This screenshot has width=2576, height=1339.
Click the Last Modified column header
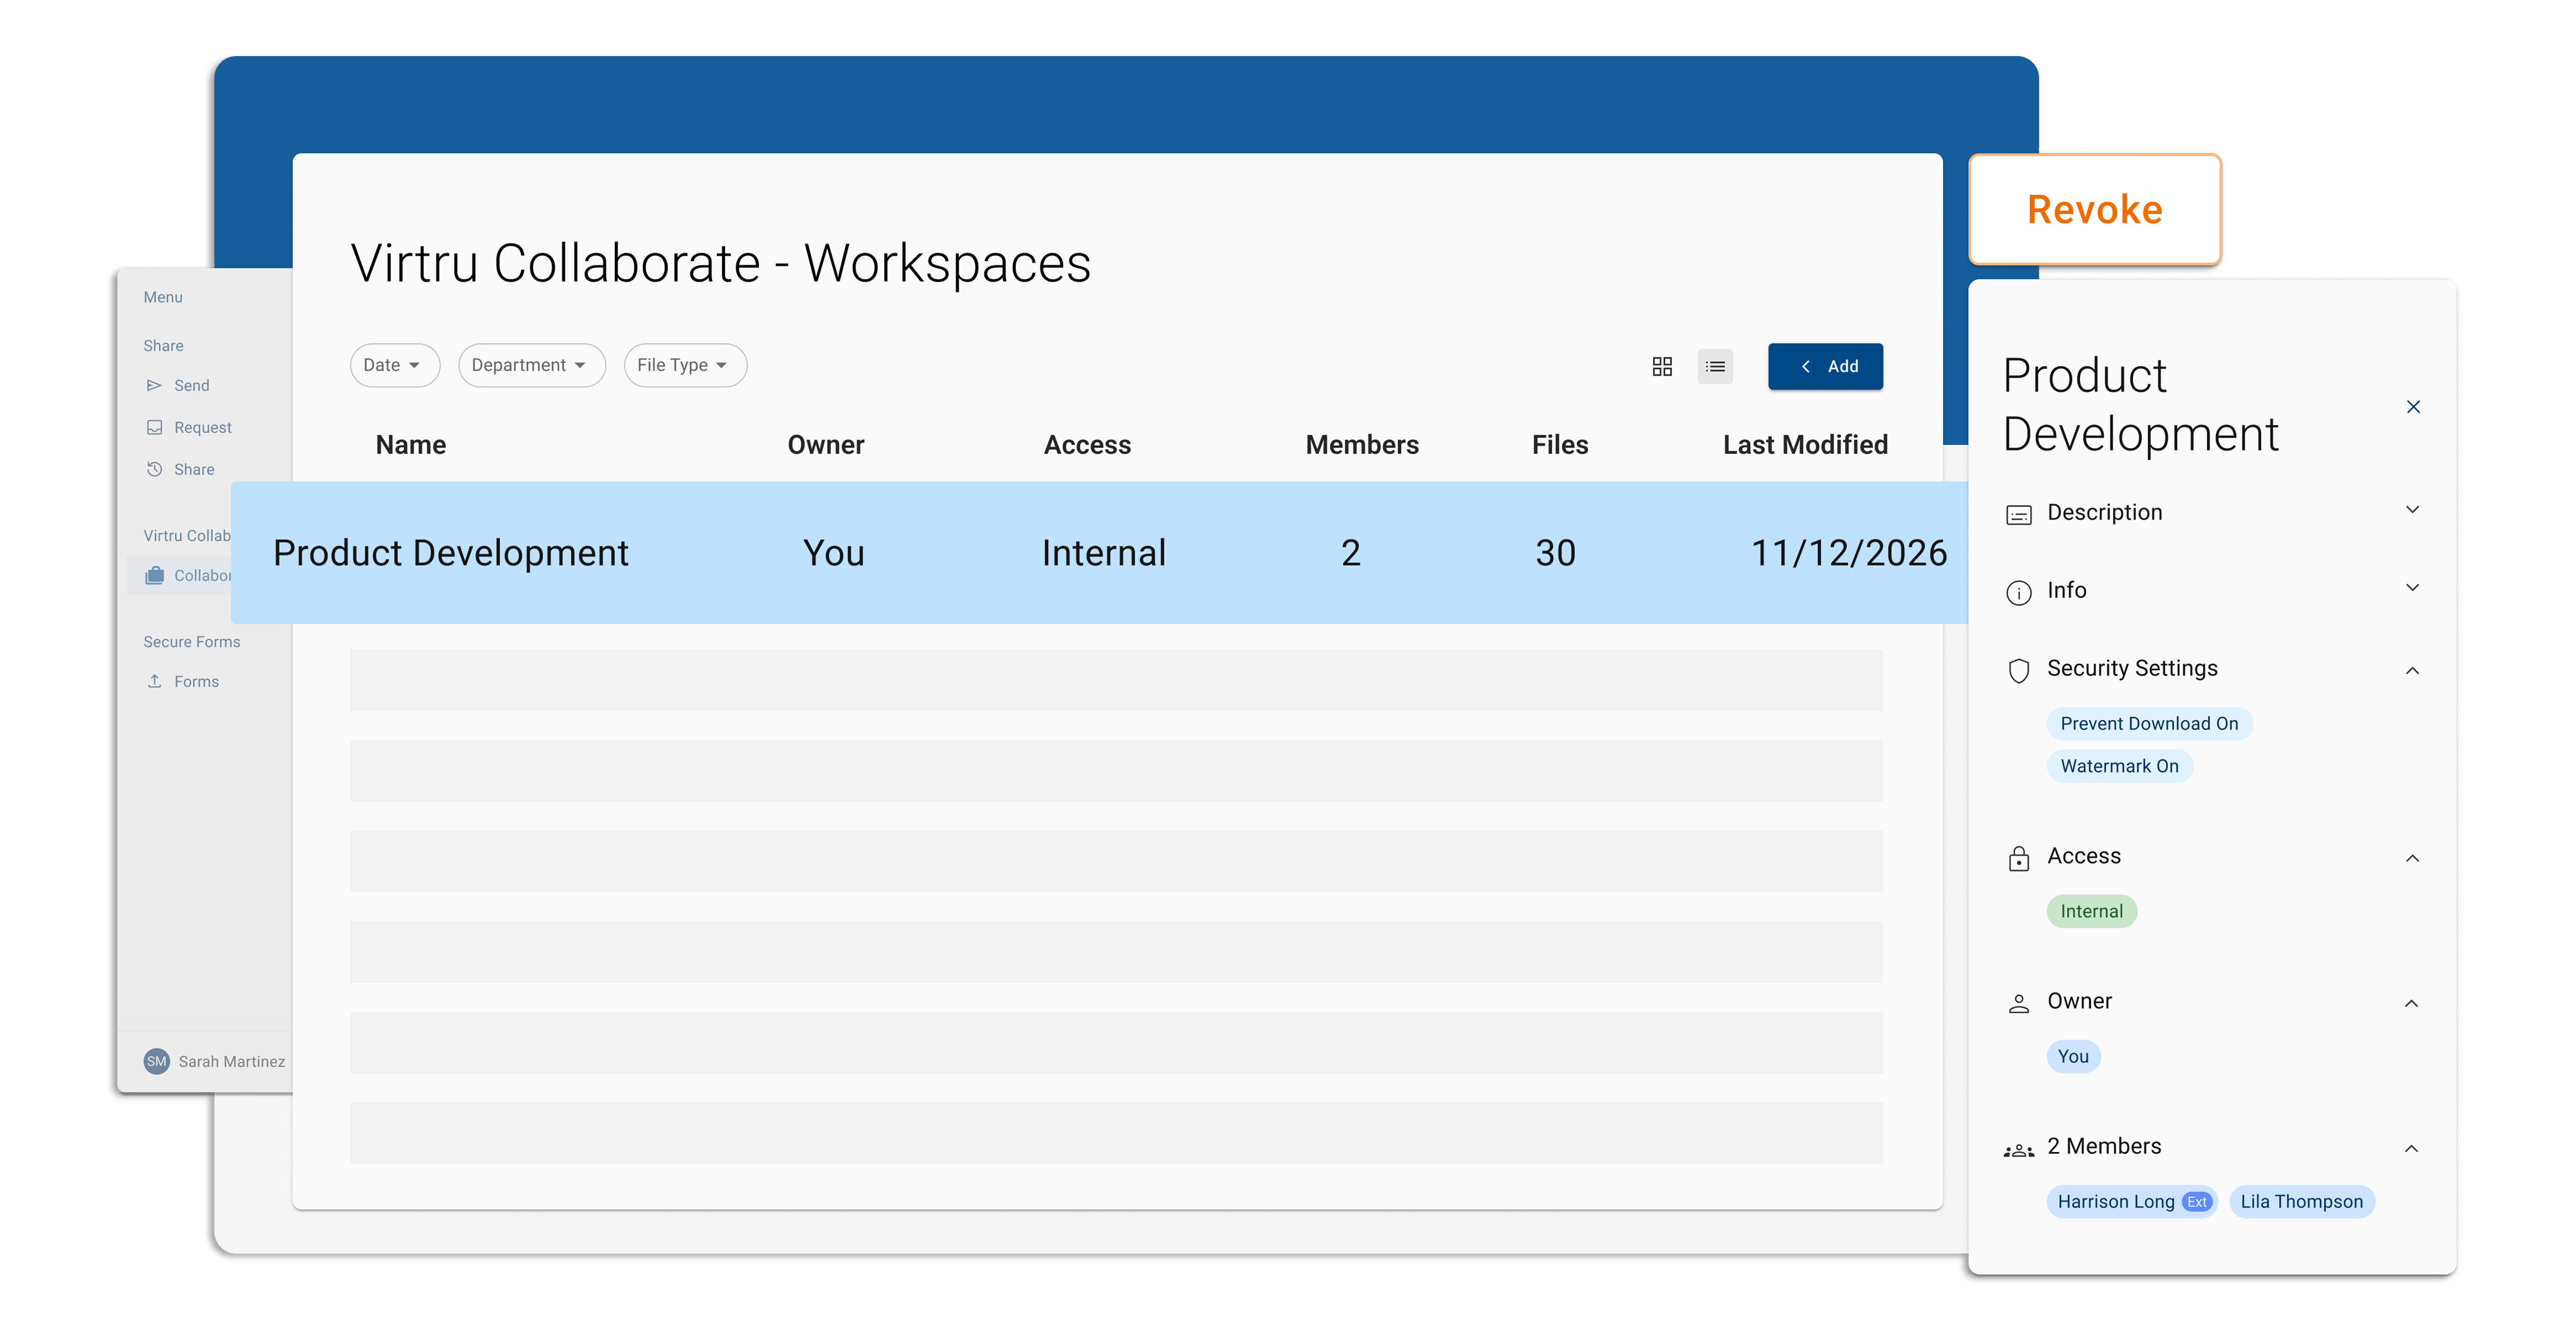pos(1805,444)
